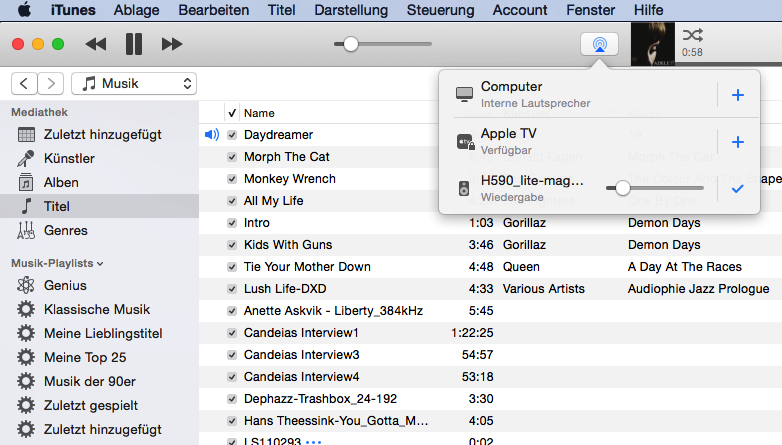
Task: Open the Zuletzt gespielt playlist
Action: tap(99, 405)
